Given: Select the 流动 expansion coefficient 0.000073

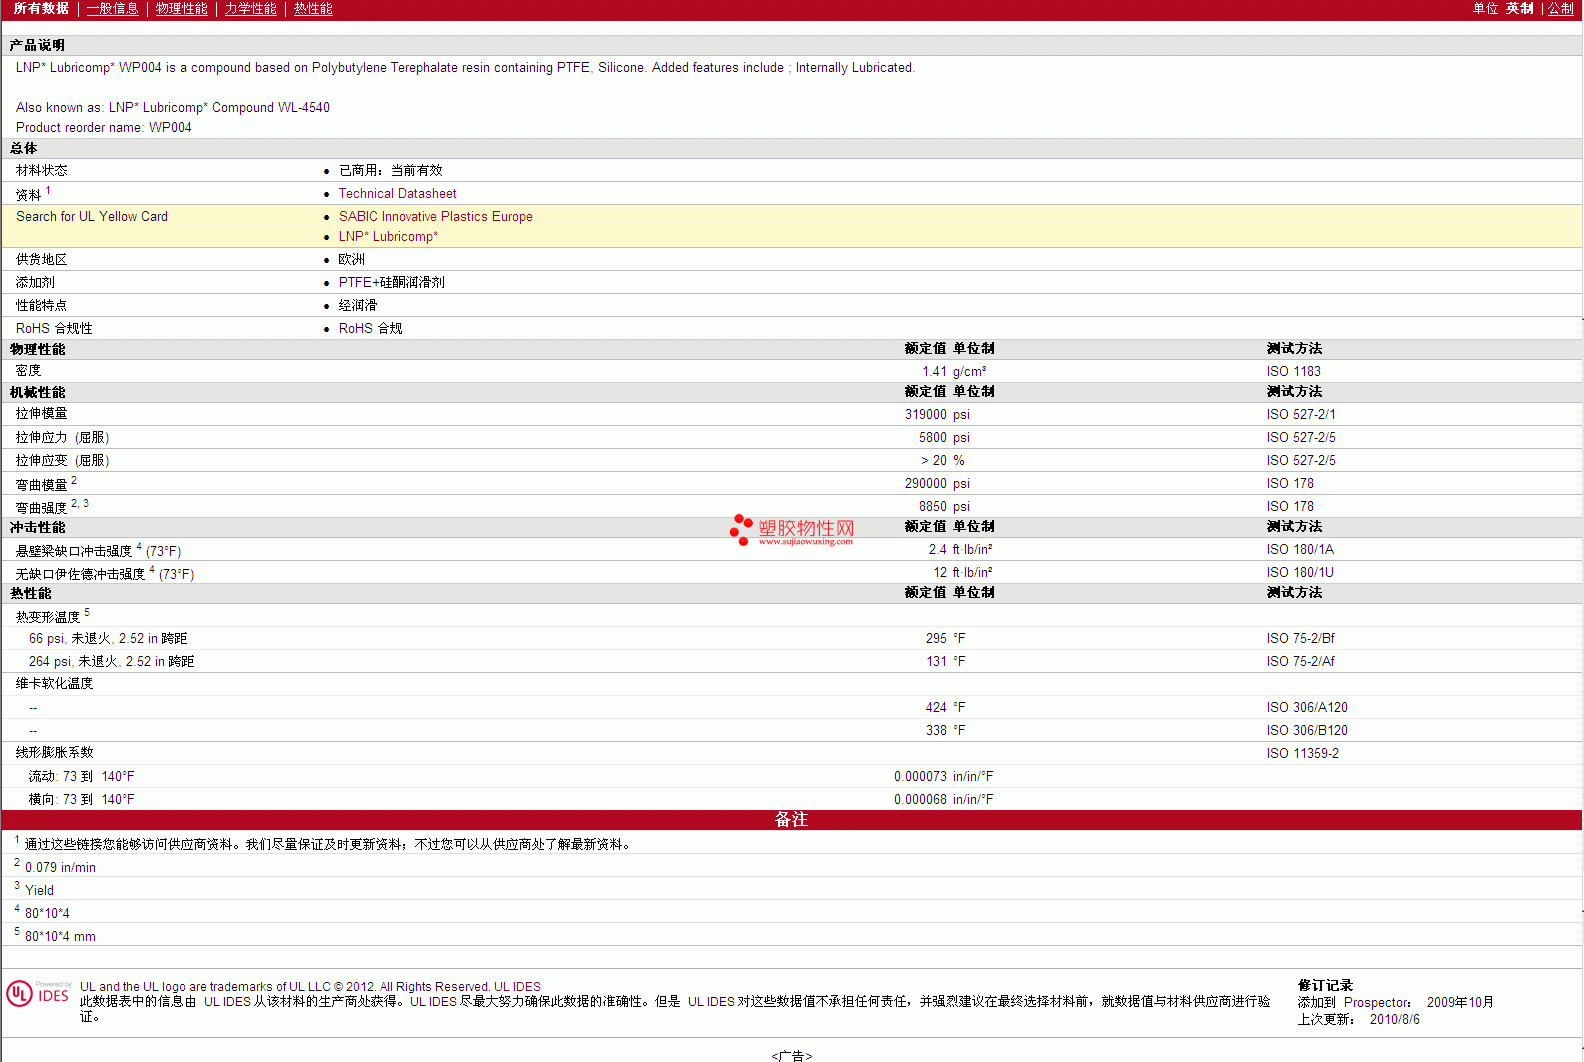Looking at the screenshot, I should [x=920, y=777].
